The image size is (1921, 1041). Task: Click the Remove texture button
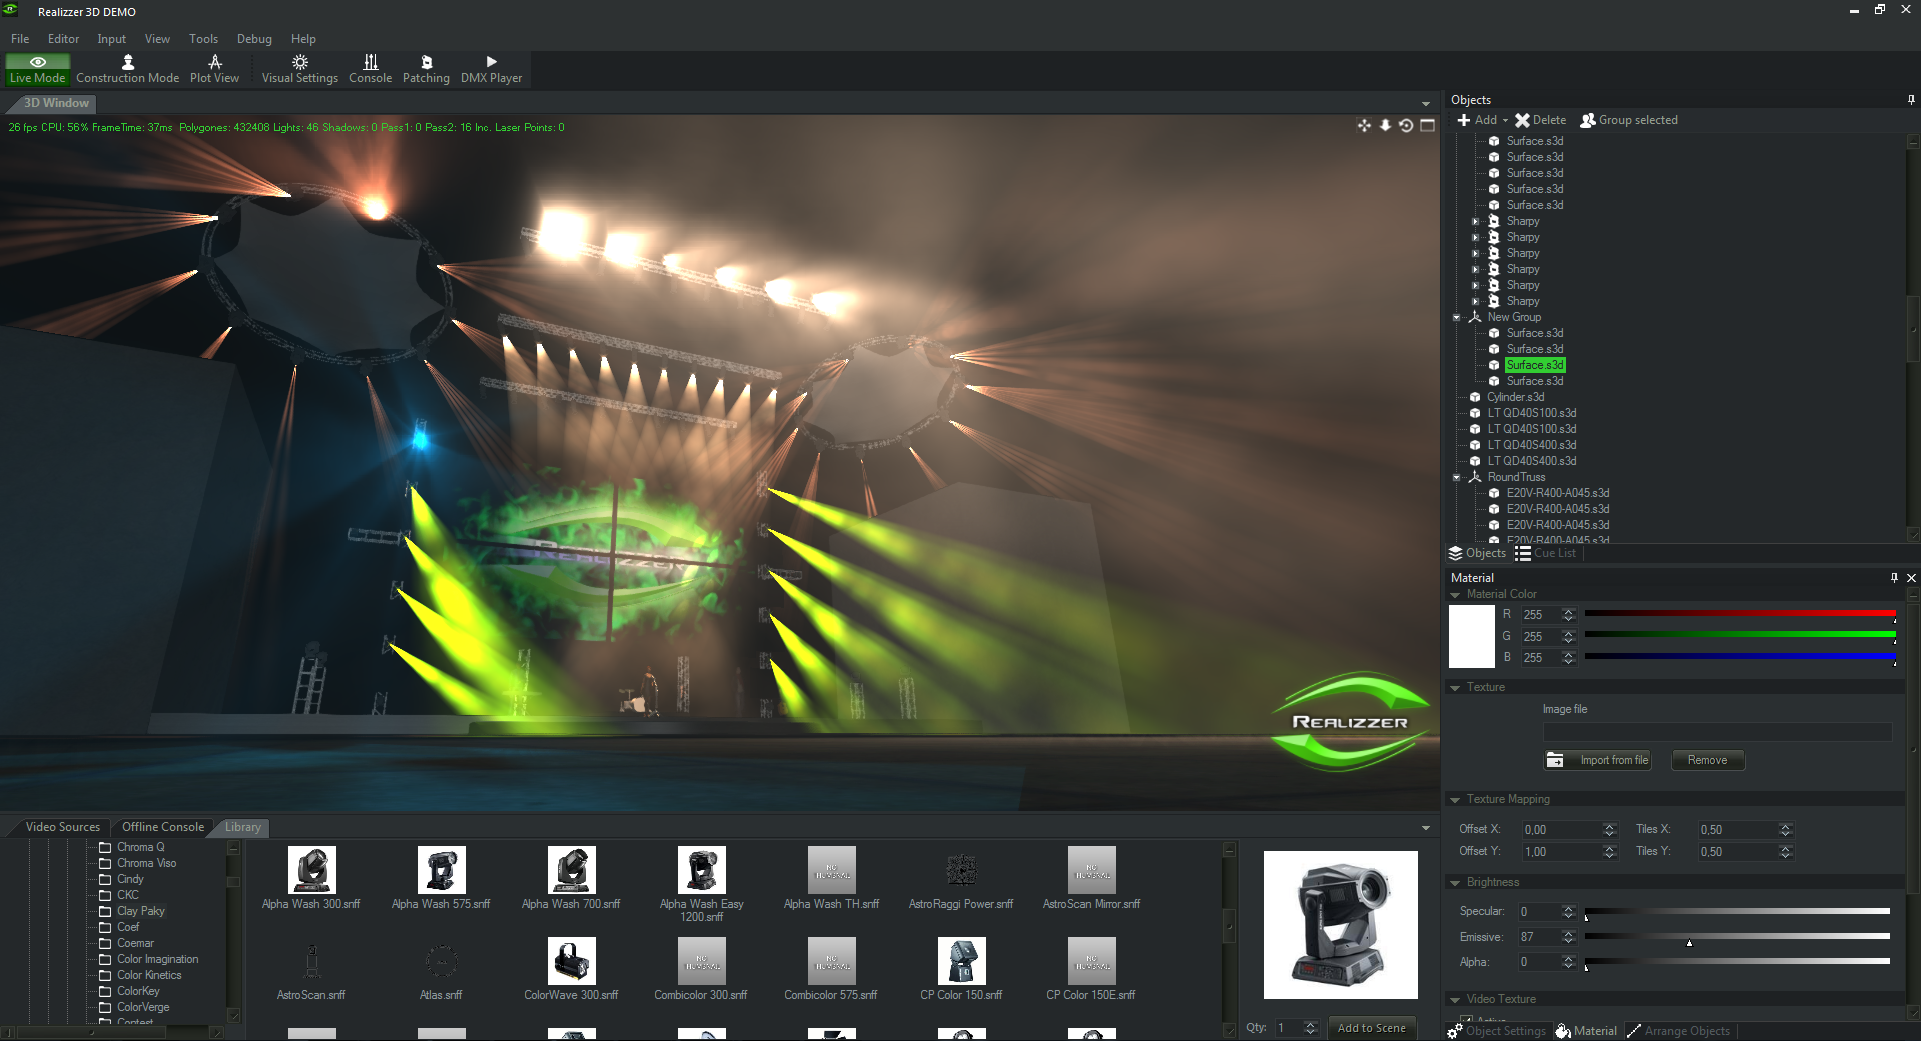coord(1707,760)
